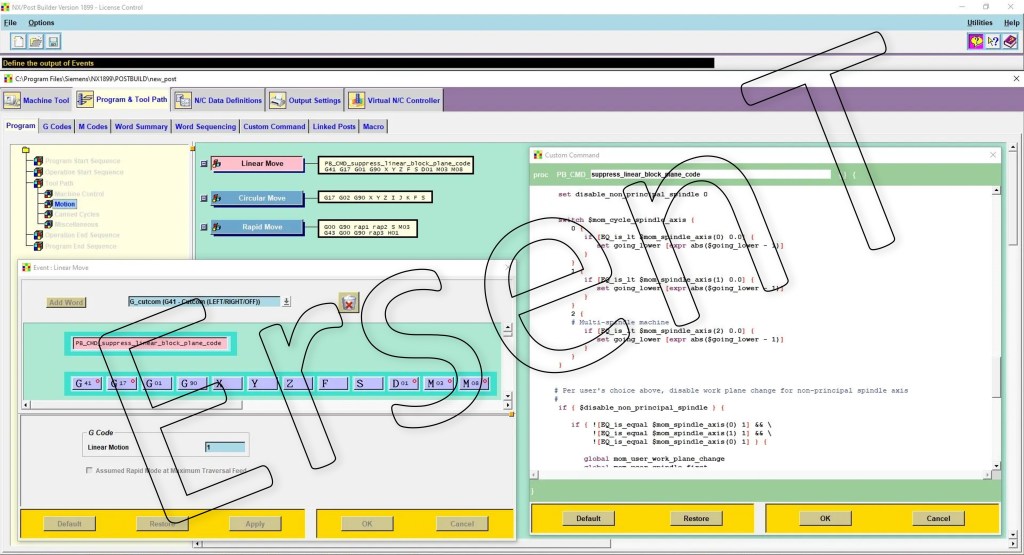This screenshot has width=1024, height=555.
Task: Collapse the Rapid Move event block
Action: (204, 228)
